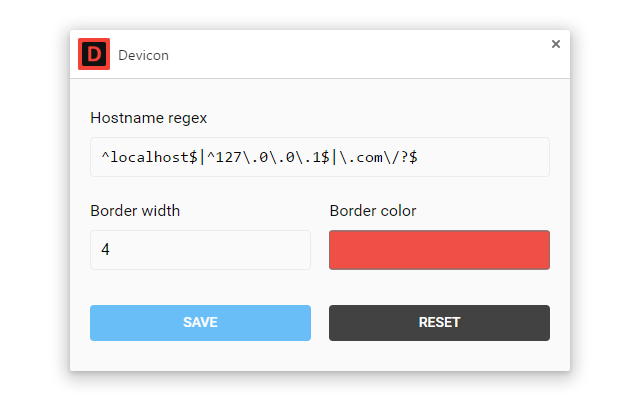Click the field containing the ^localhost$ pattern
The image size is (640, 400).
pyautogui.click(x=320, y=157)
